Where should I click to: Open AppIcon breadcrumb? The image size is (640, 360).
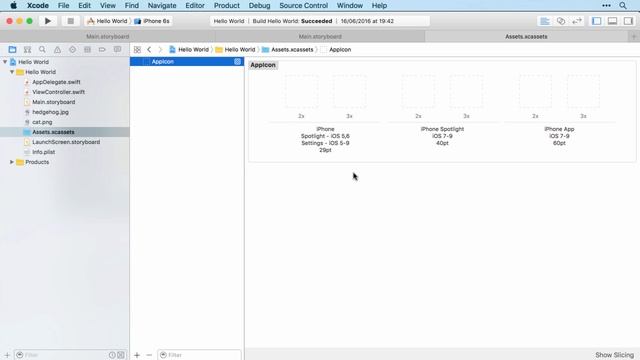[x=336, y=49]
